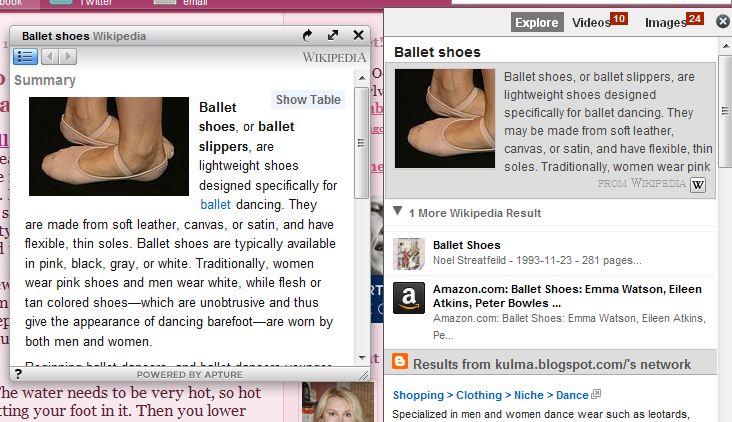Image resolution: width=732 pixels, height=422 pixels.
Task: Expand the Wikipedia popup to full size
Action: [333, 35]
